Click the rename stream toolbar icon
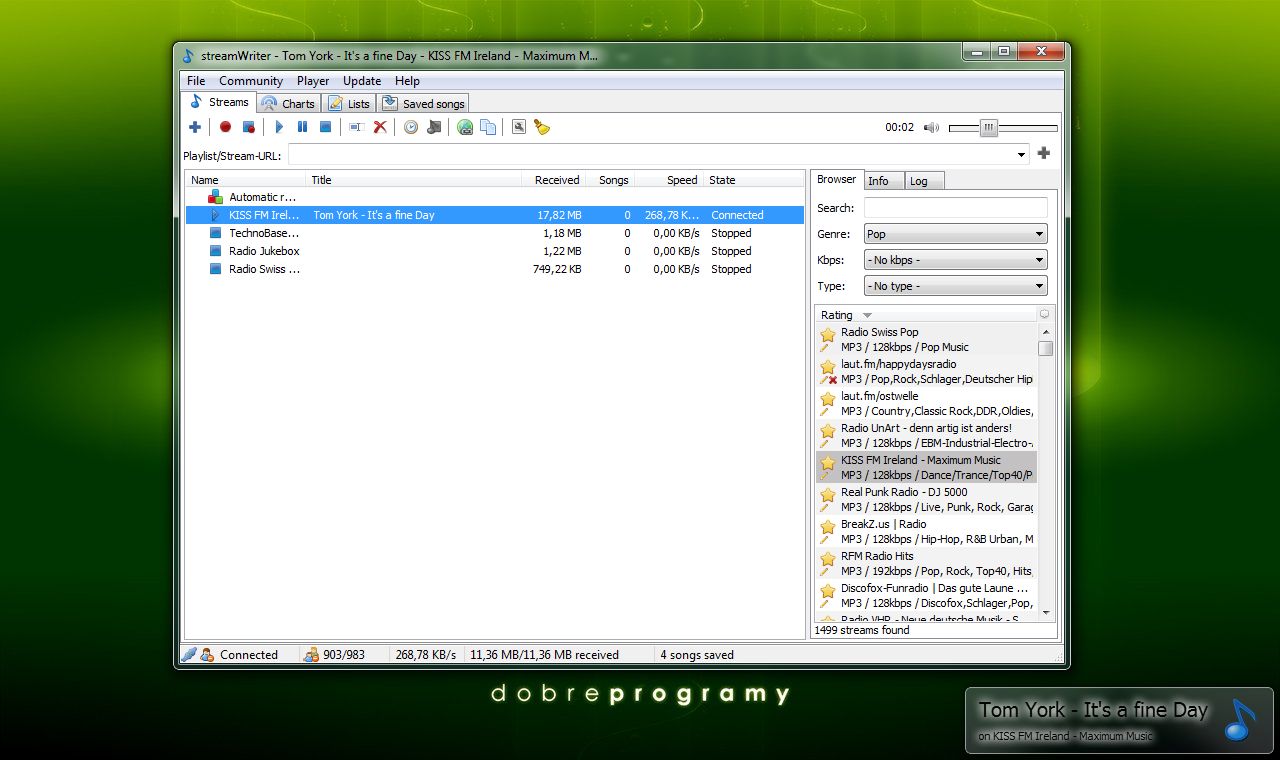The height and width of the screenshot is (760, 1280). (x=356, y=127)
